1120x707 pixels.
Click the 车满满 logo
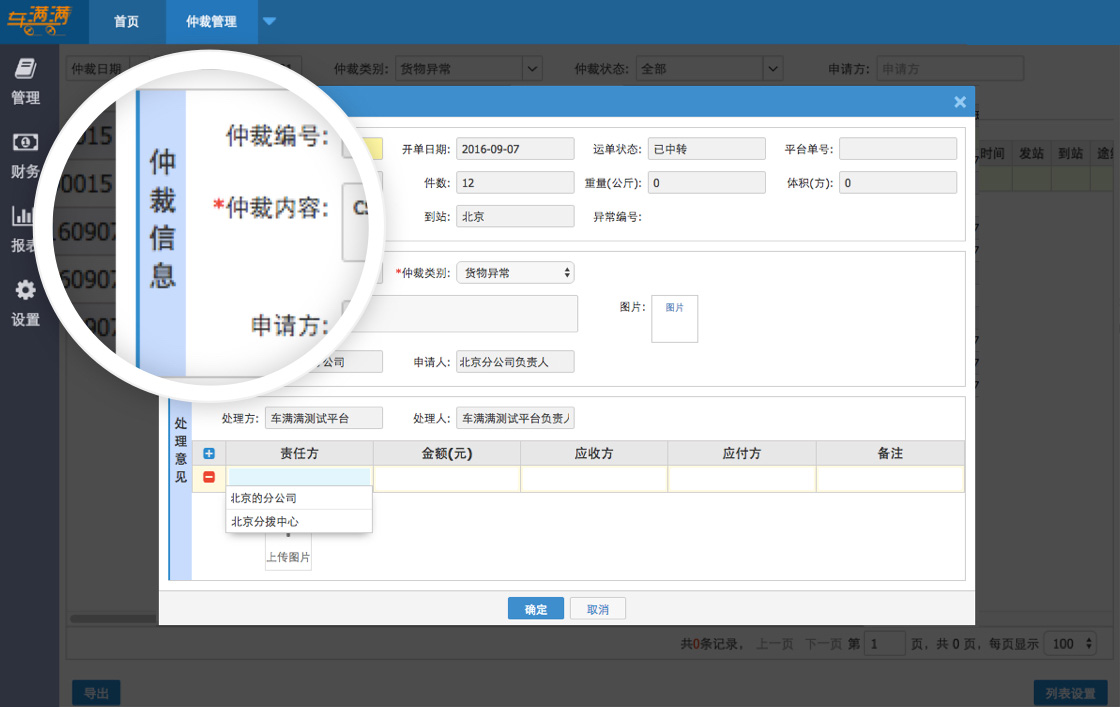[43, 21]
